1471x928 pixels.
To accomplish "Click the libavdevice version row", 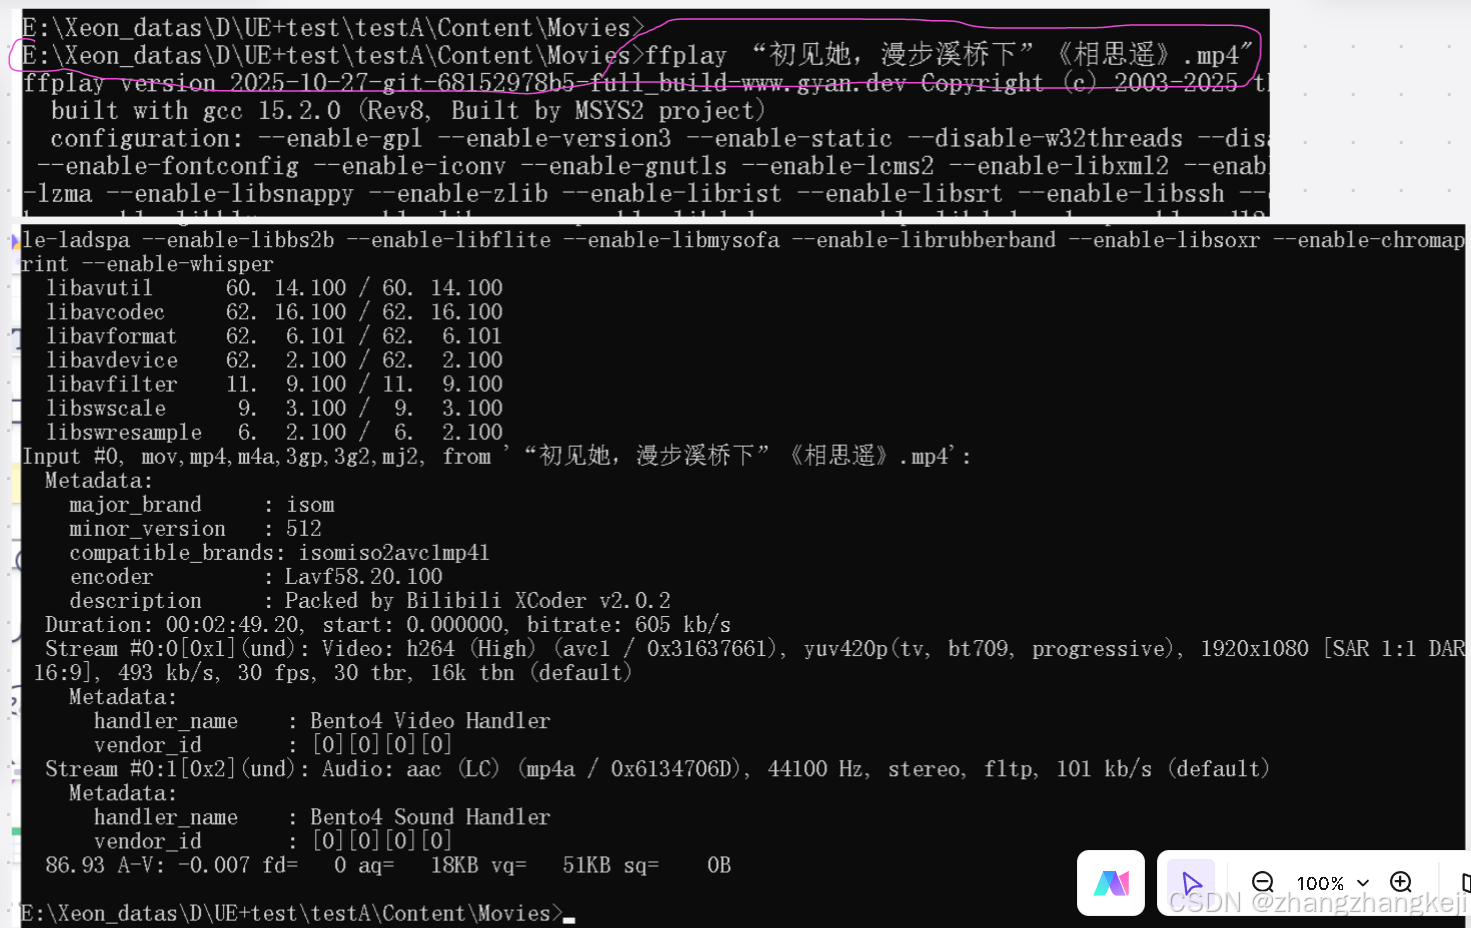I will tap(275, 360).
